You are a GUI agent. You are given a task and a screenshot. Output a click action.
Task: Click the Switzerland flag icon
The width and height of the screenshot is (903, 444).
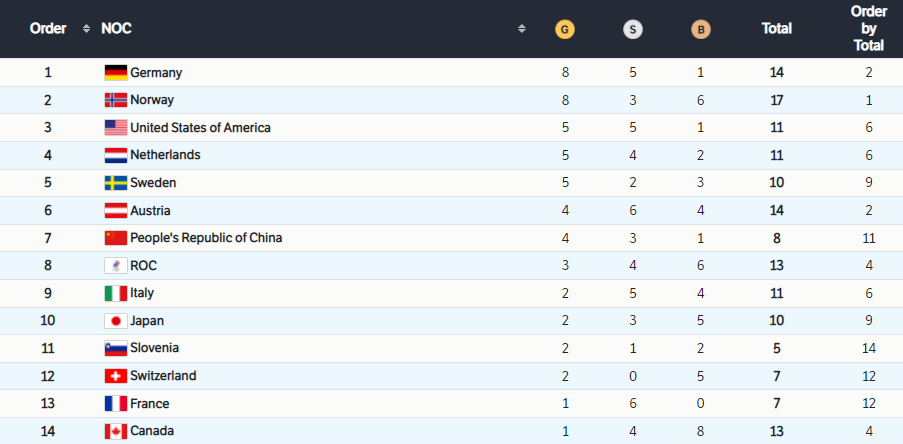(116, 376)
